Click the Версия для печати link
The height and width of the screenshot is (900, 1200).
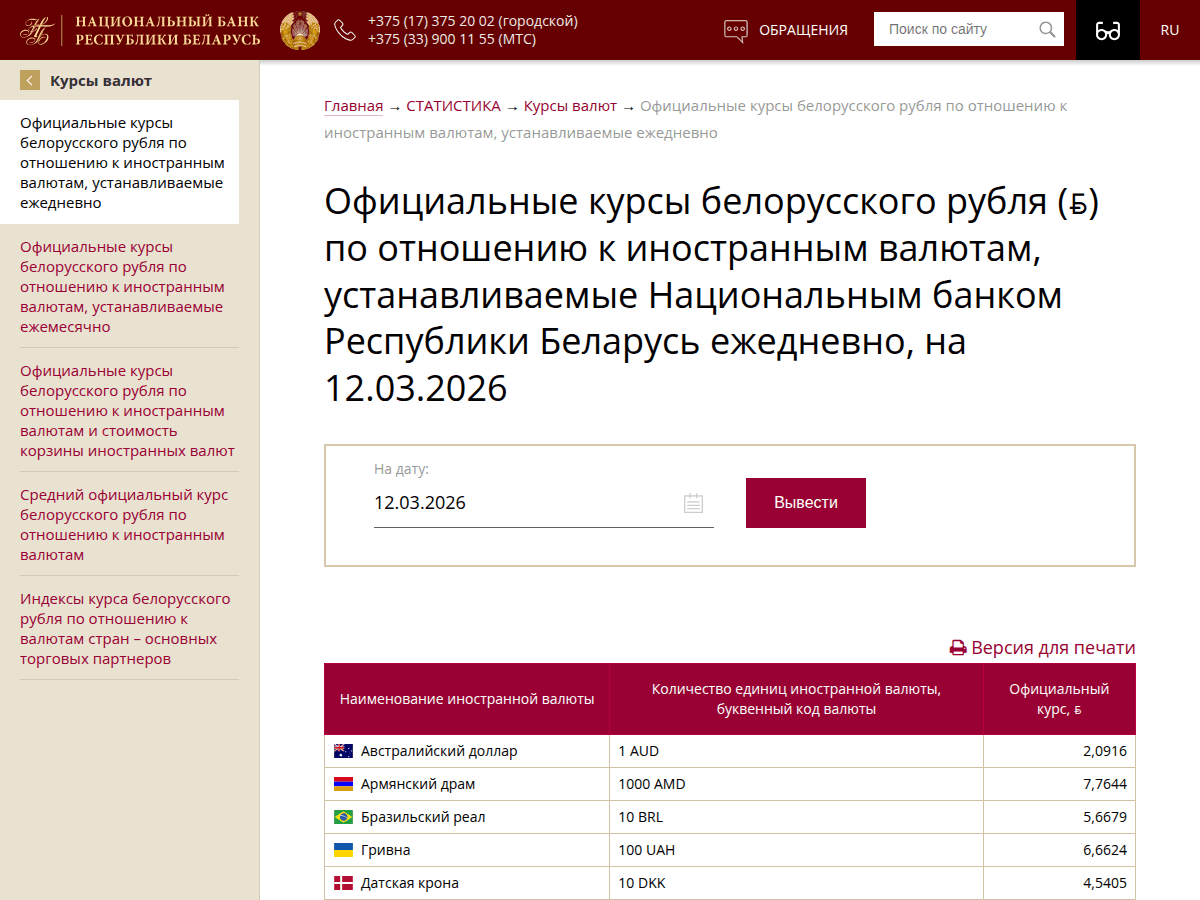point(1042,648)
